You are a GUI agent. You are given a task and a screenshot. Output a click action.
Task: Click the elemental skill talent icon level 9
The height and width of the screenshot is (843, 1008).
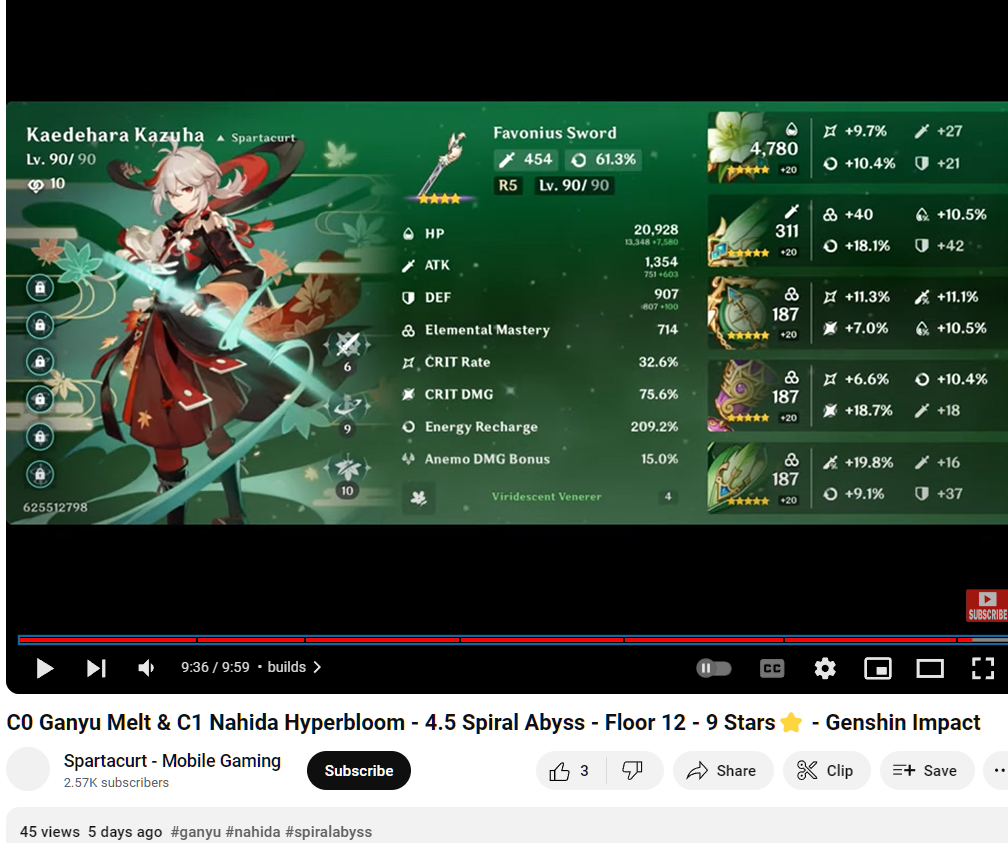click(348, 407)
